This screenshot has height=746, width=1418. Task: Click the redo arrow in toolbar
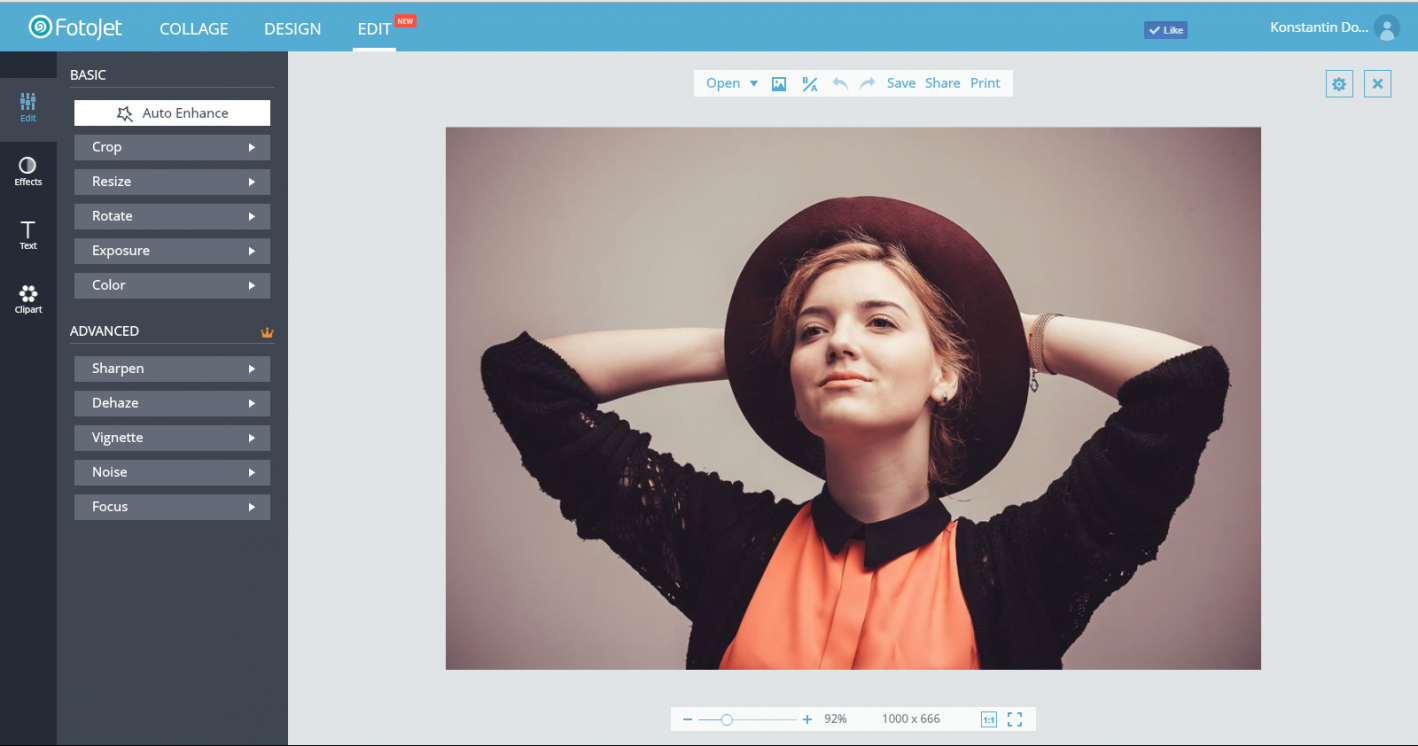(x=867, y=84)
